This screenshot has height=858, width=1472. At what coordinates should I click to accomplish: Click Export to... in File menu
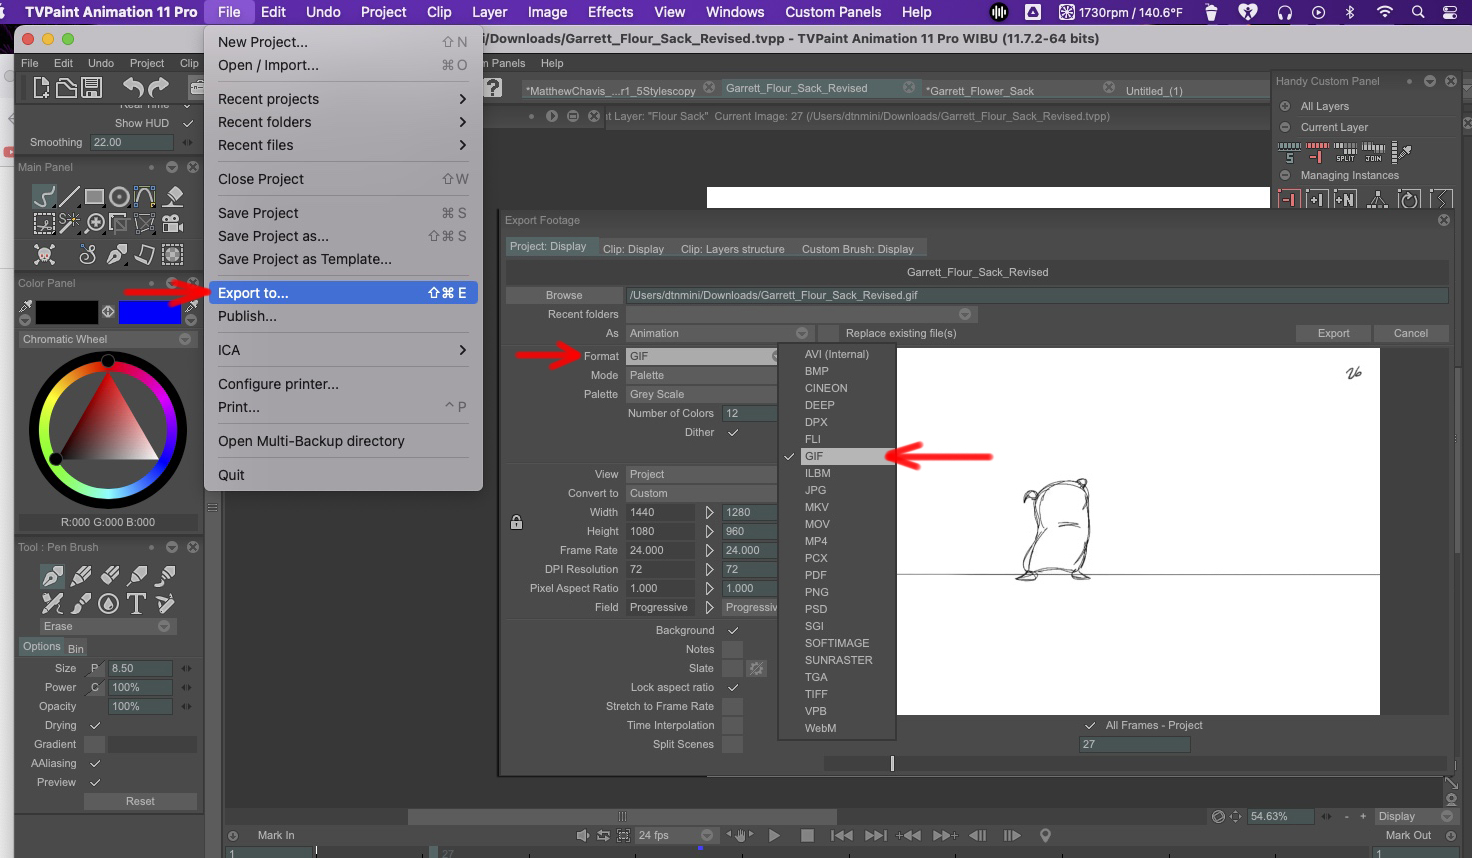pos(343,293)
